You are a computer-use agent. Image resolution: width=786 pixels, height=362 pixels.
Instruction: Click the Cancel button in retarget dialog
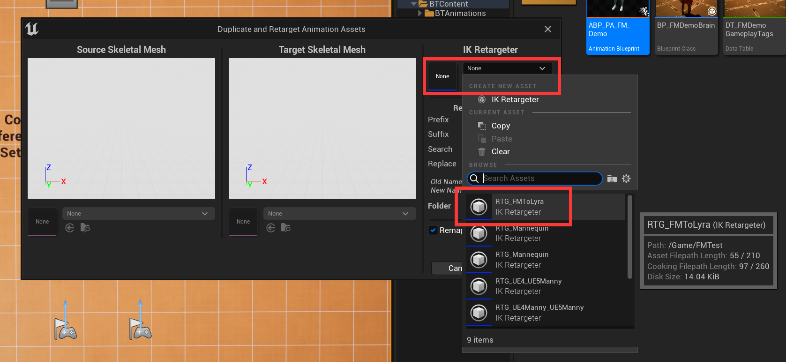point(447,268)
